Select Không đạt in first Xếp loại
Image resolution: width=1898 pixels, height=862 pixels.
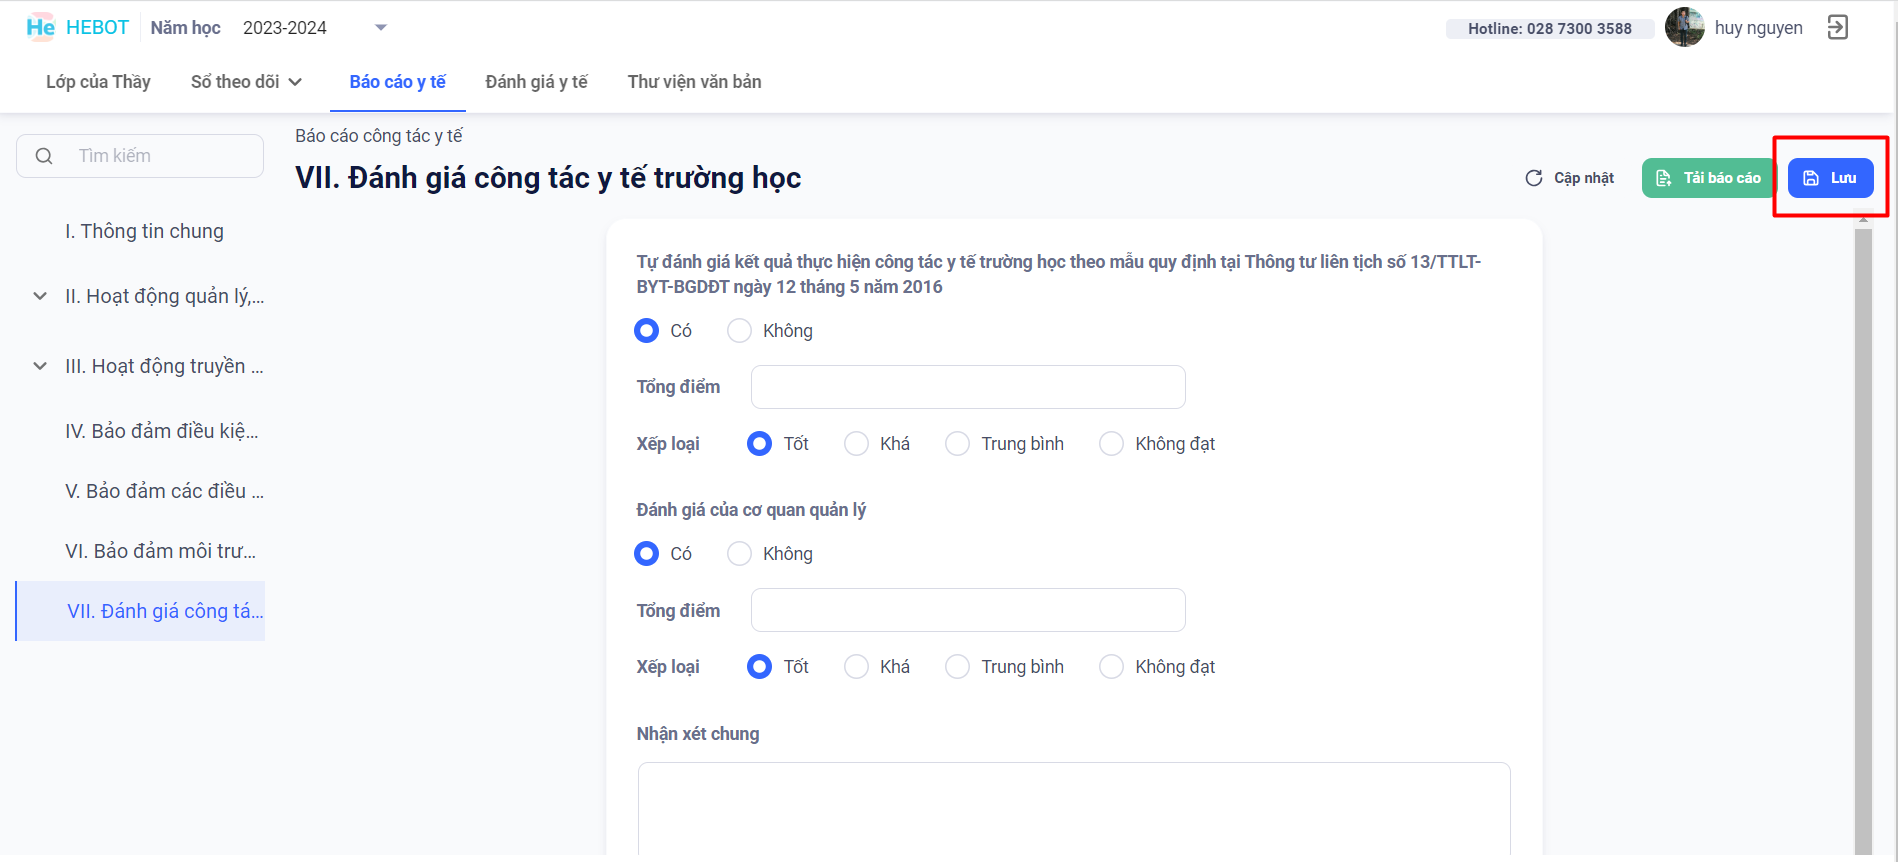[x=1111, y=444]
